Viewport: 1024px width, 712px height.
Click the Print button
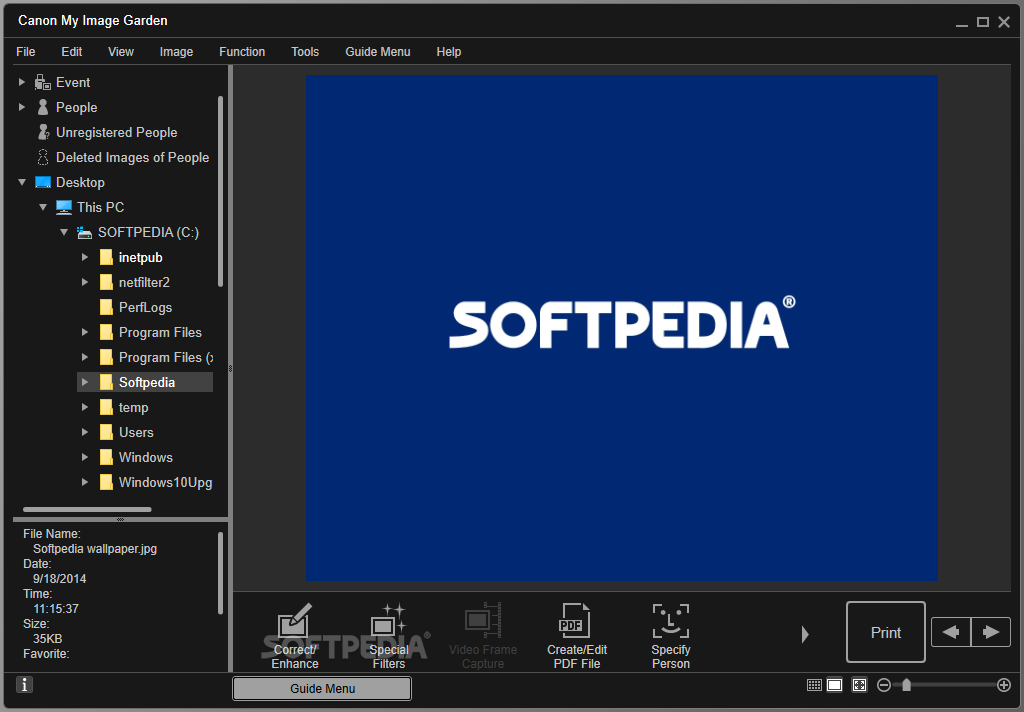click(x=886, y=632)
